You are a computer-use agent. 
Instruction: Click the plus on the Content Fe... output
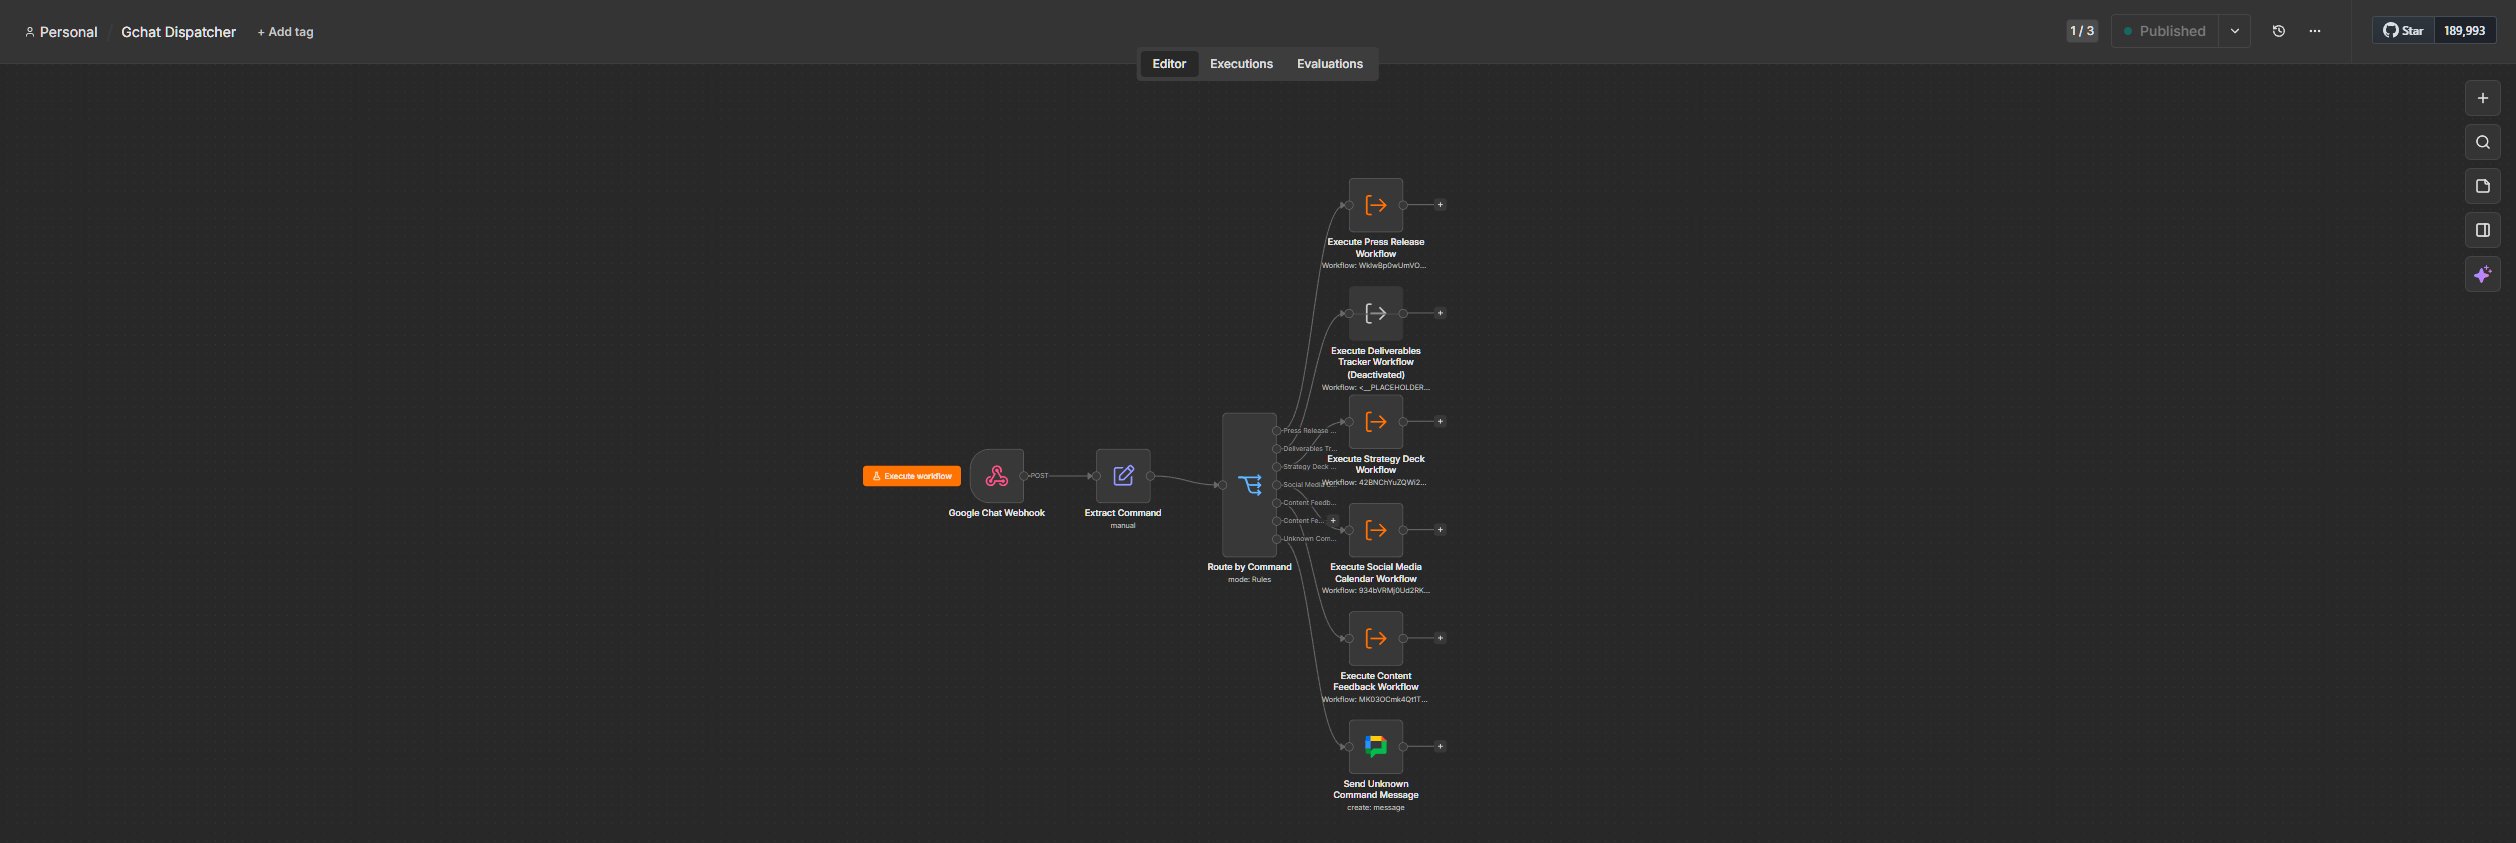coord(1333,520)
